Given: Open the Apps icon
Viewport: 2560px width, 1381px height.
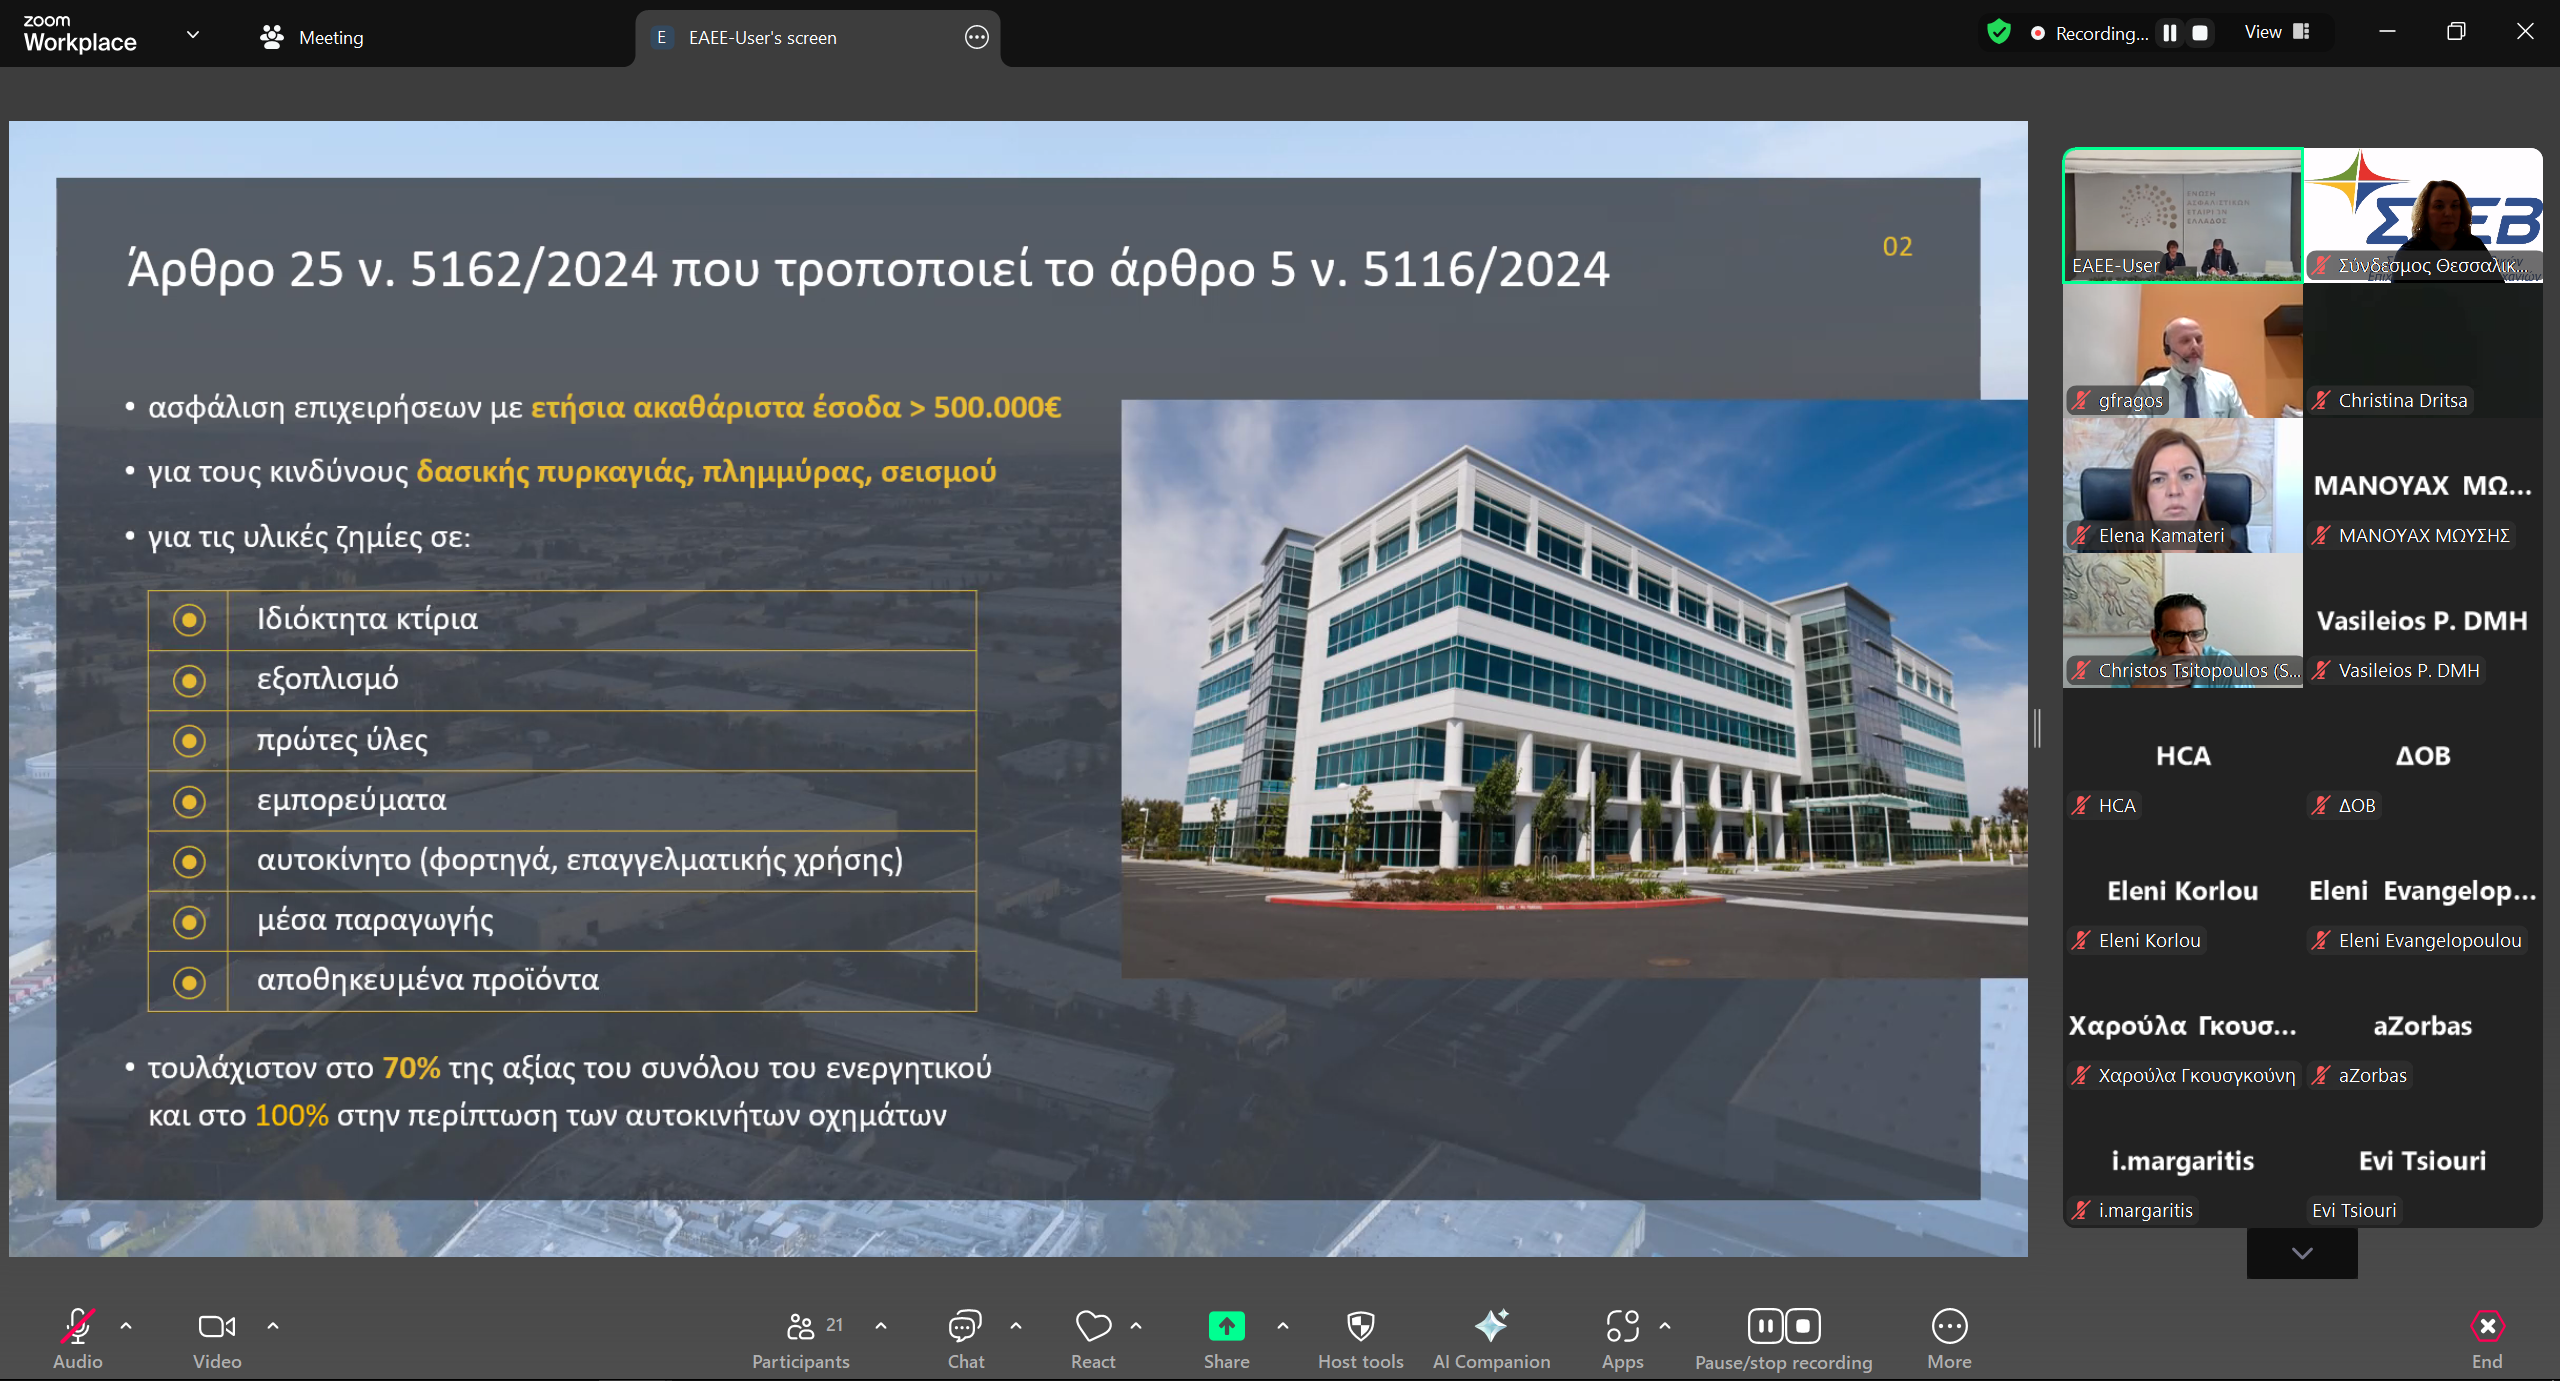Looking at the screenshot, I should tap(1622, 1327).
